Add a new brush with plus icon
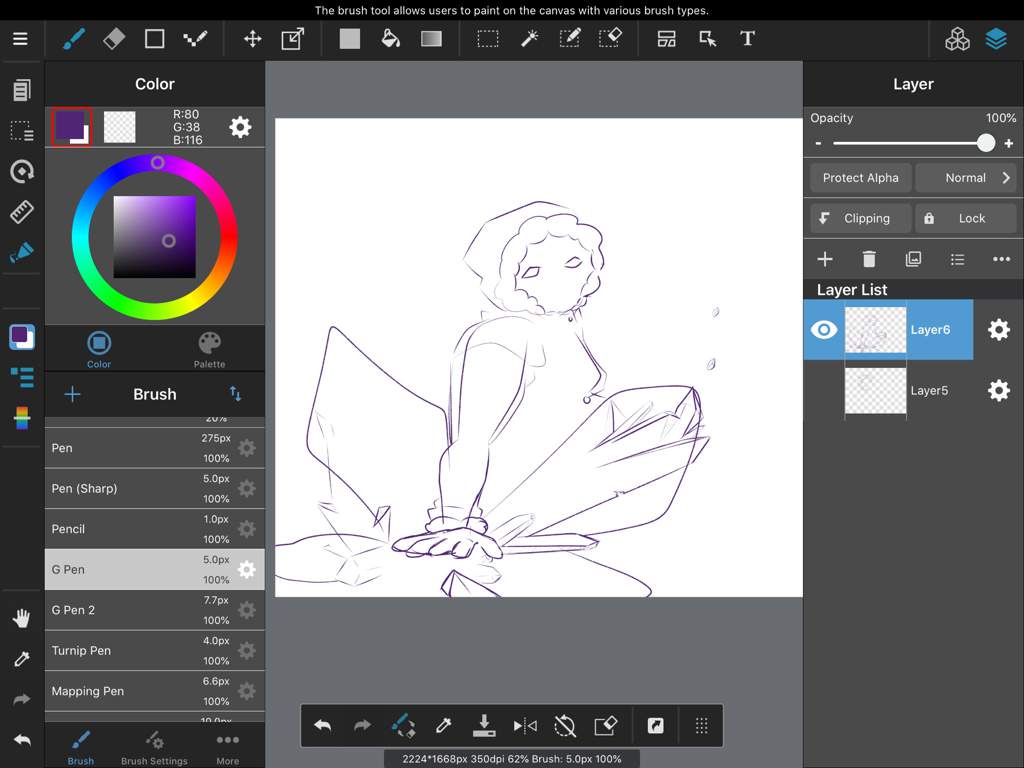Image resolution: width=1024 pixels, height=768 pixels. point(72,394)
